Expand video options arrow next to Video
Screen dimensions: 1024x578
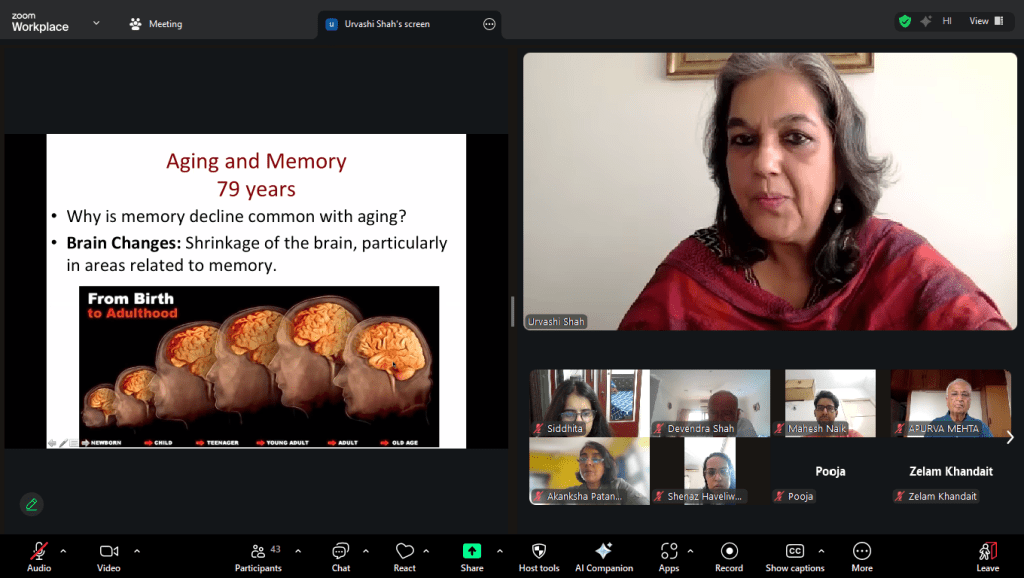(137, 550)
